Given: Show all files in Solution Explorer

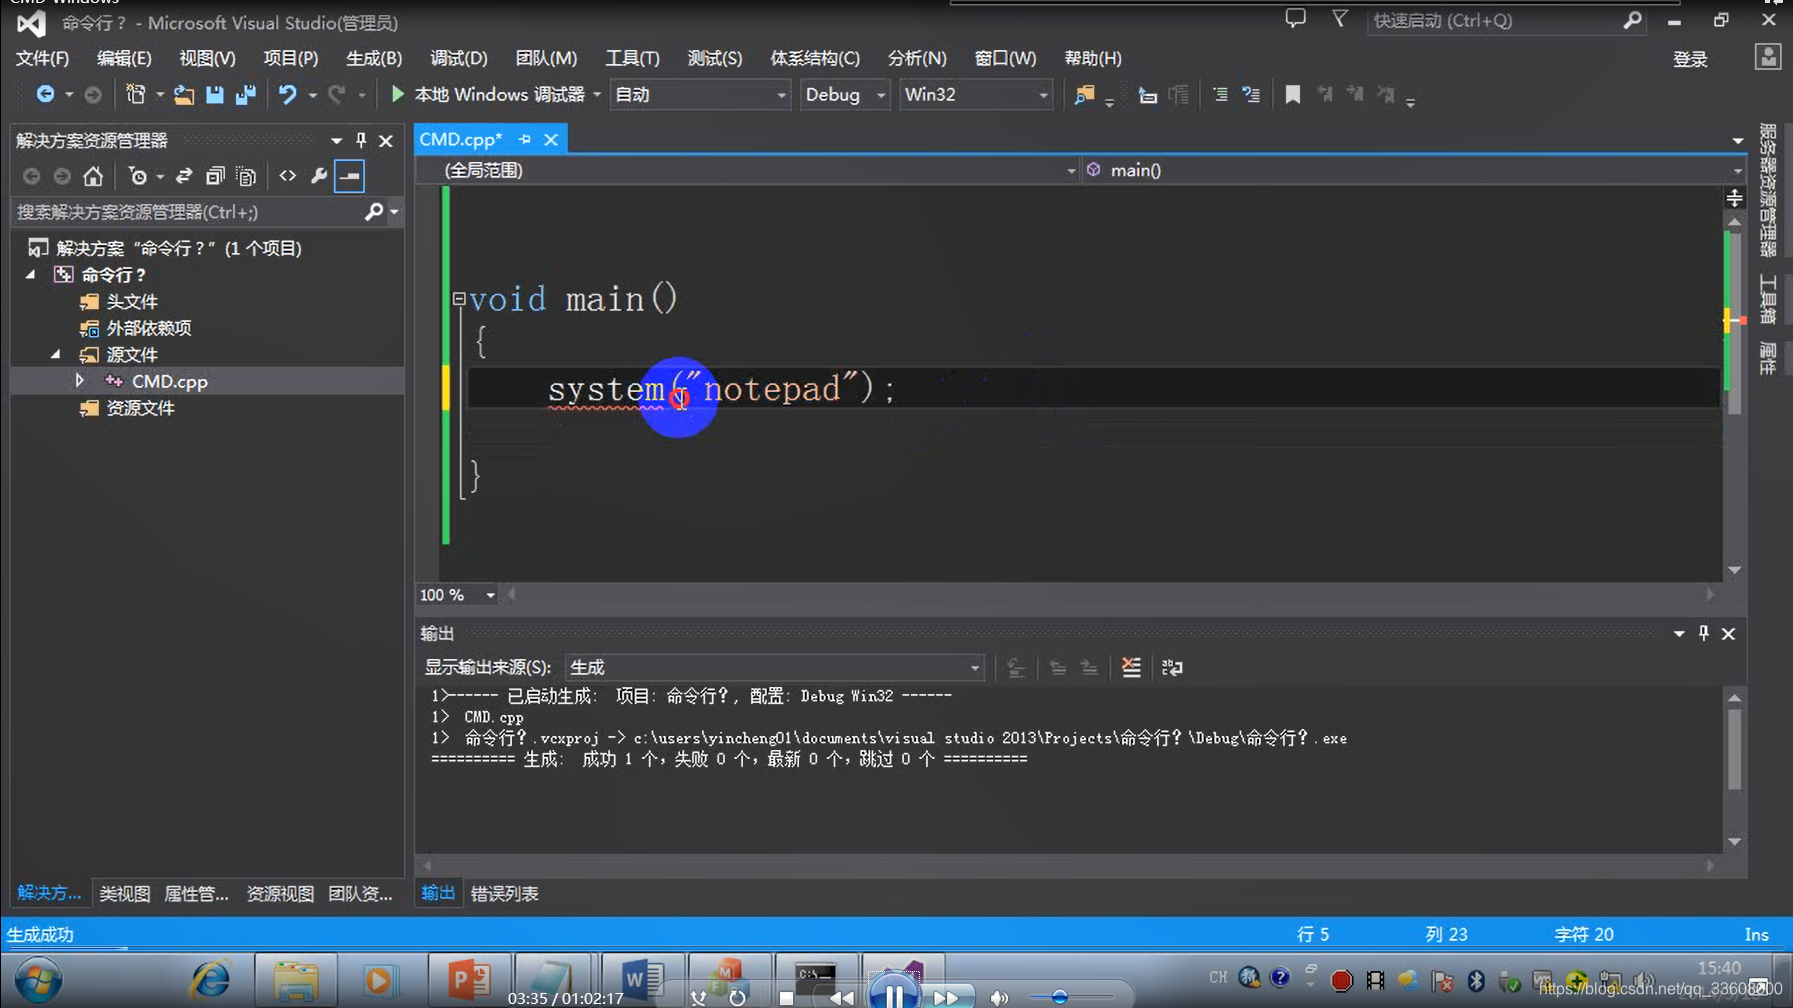Looking at the screenshot, I should 246,176.
